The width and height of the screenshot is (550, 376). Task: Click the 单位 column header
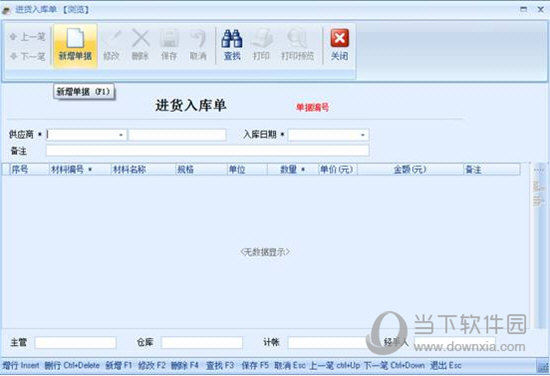pos(247,170)
